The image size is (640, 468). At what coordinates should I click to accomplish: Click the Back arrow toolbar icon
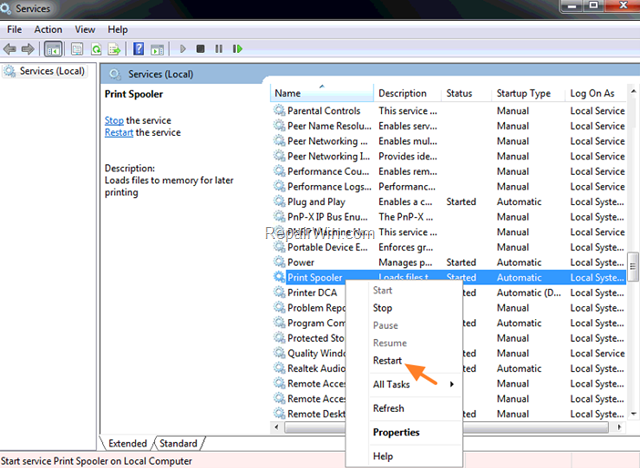click(10, 49)
